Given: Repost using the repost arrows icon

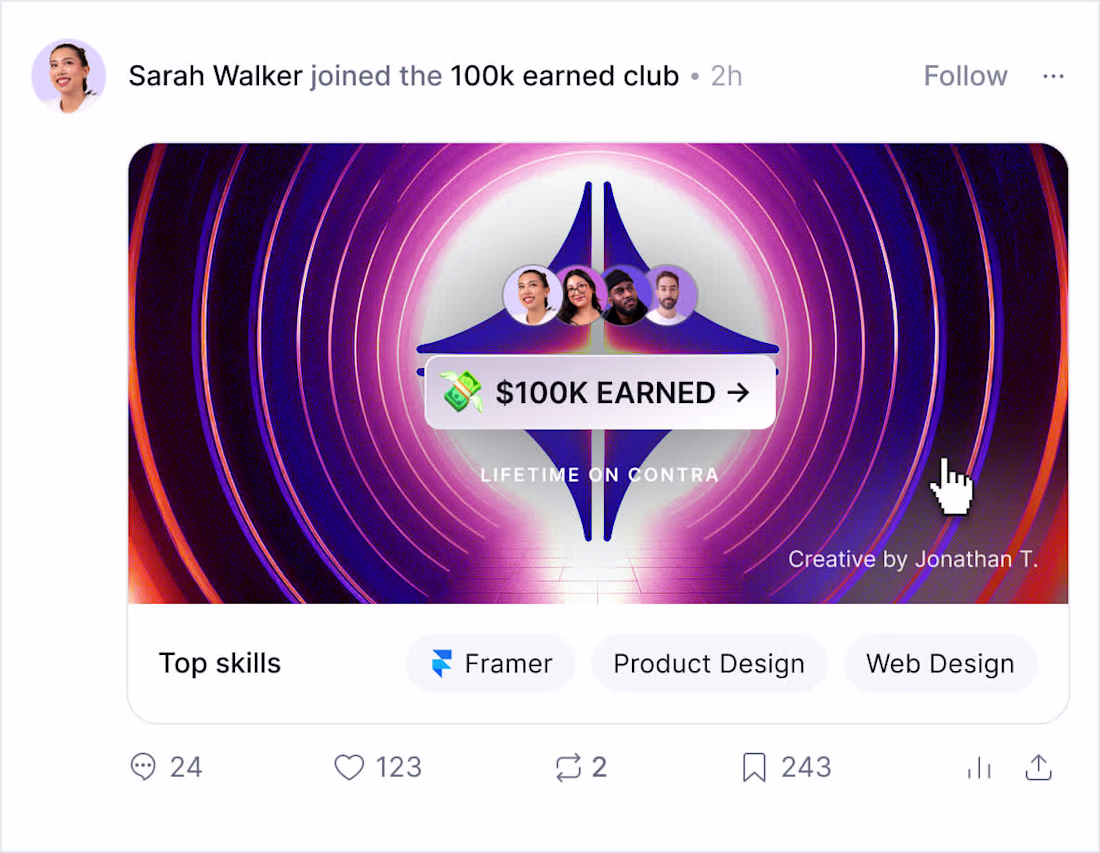Looking at the screenshot, I should (x=568, y=767).
